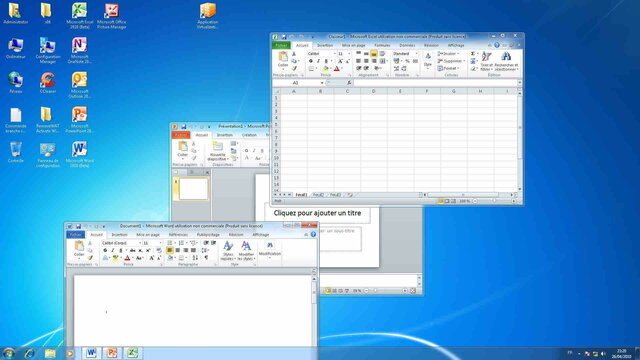The image size is (640, 360).
Task: Click the yellow fill color bucket in Excel
Action: (x=325, y=68)
